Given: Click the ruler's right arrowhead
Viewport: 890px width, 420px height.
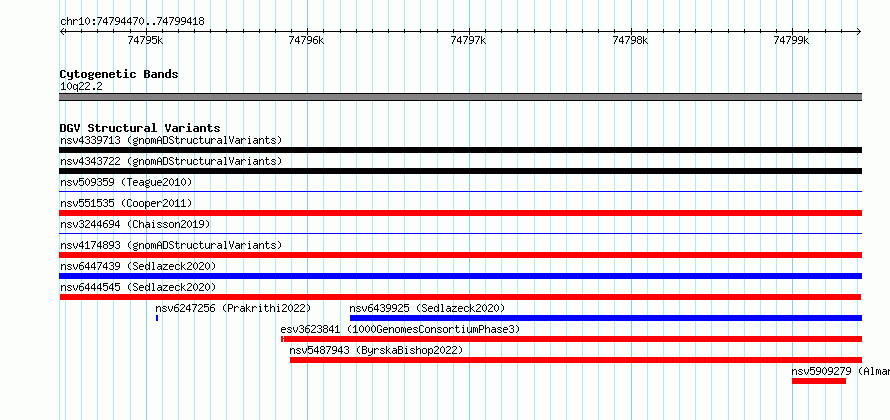Looking at the screenshot, I should coord(859,31).
